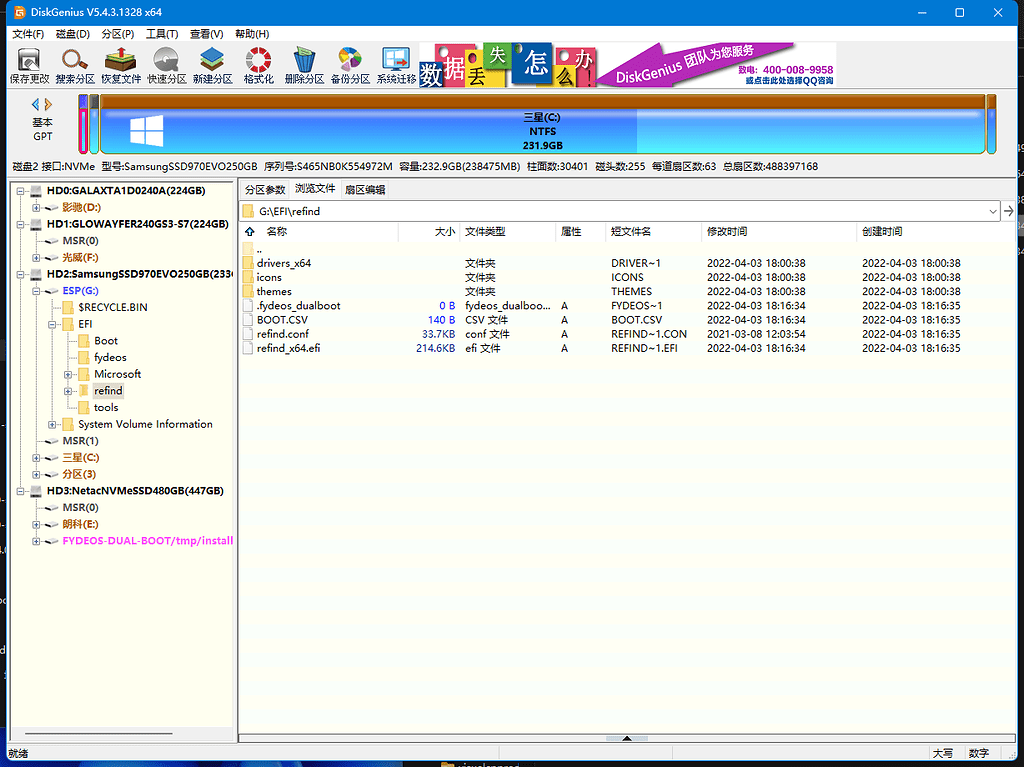The image size is (1024, 767).
Task: Switch to the 扇区编辑 tab
Action: [x=364, y=189]
